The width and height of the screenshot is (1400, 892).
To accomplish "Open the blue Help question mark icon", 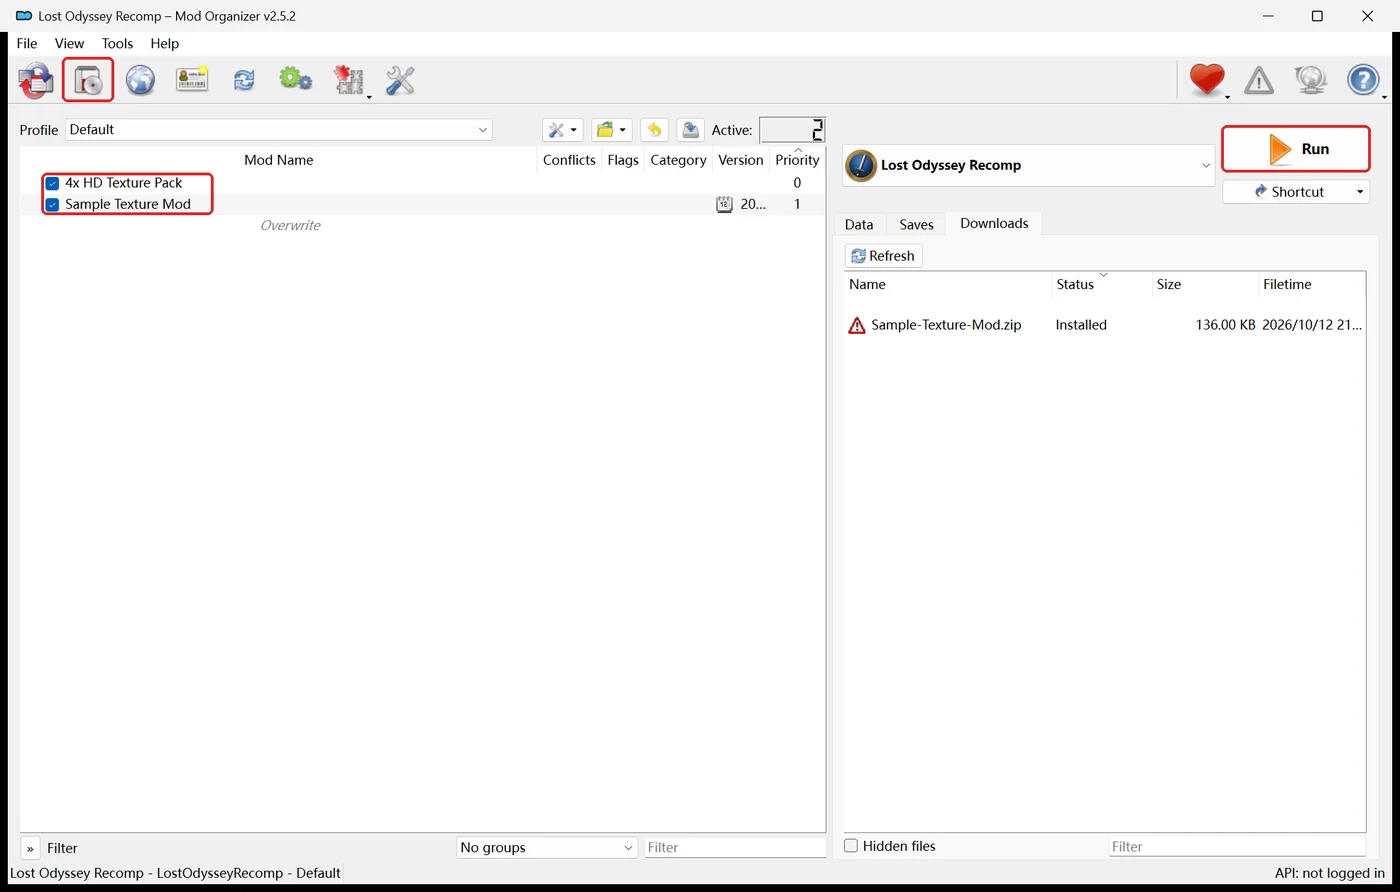I will [1363, 79].
